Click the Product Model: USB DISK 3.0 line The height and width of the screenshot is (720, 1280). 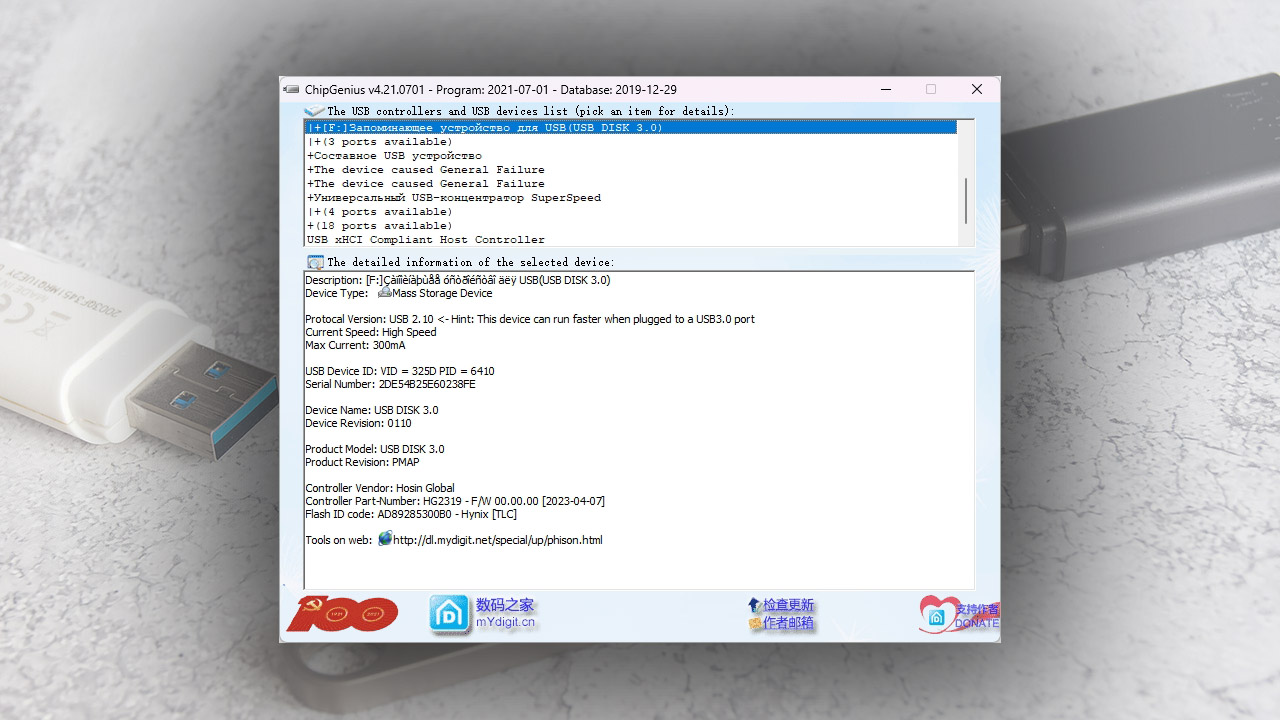point(375,449)
